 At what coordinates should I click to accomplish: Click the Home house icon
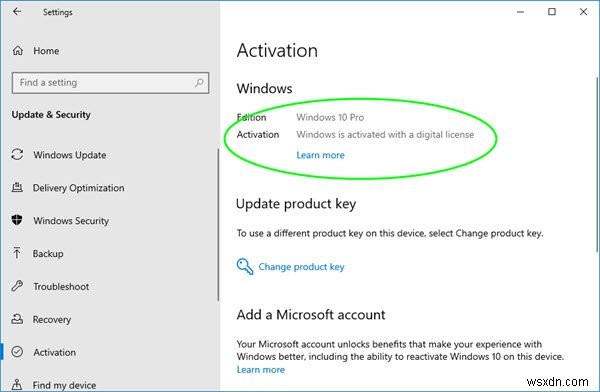(18, 51)
